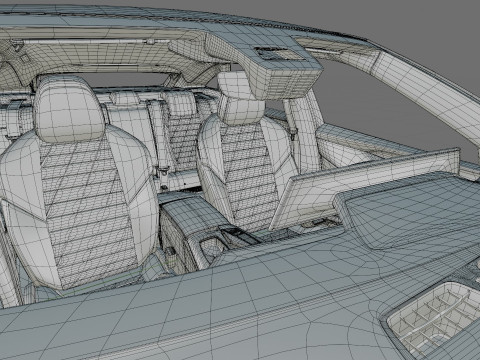Select the tilted infotainment display panel
Screen dimensions: 480x360
point(365,188)
